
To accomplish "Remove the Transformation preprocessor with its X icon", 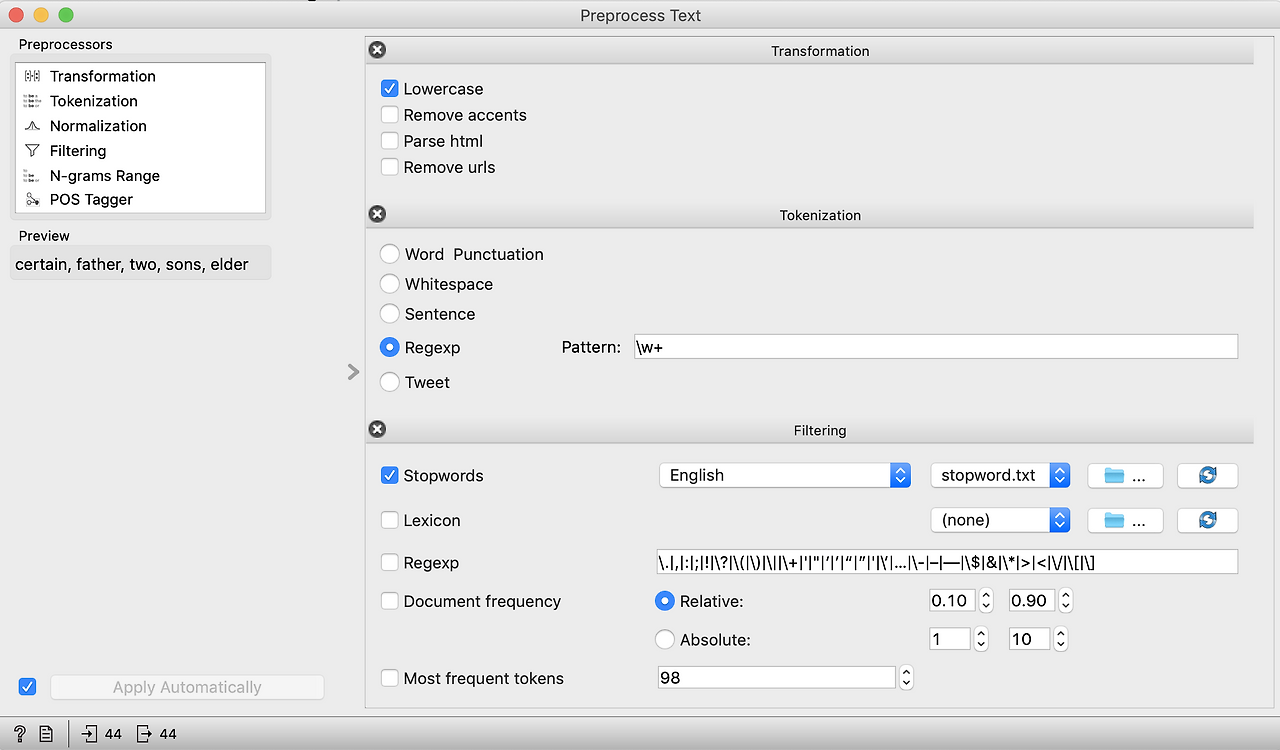I will 377,50.
